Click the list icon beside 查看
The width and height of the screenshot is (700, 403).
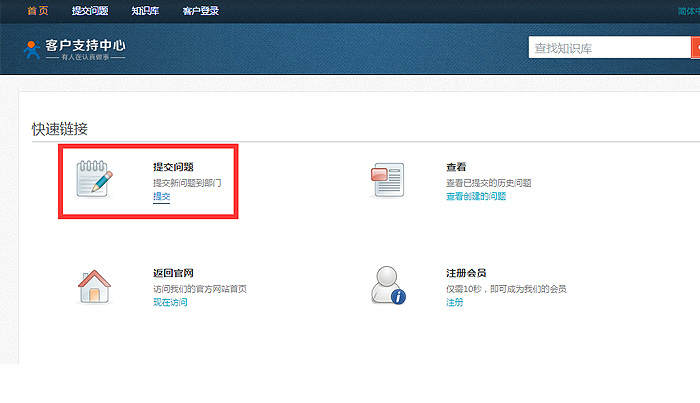[387, 179]
